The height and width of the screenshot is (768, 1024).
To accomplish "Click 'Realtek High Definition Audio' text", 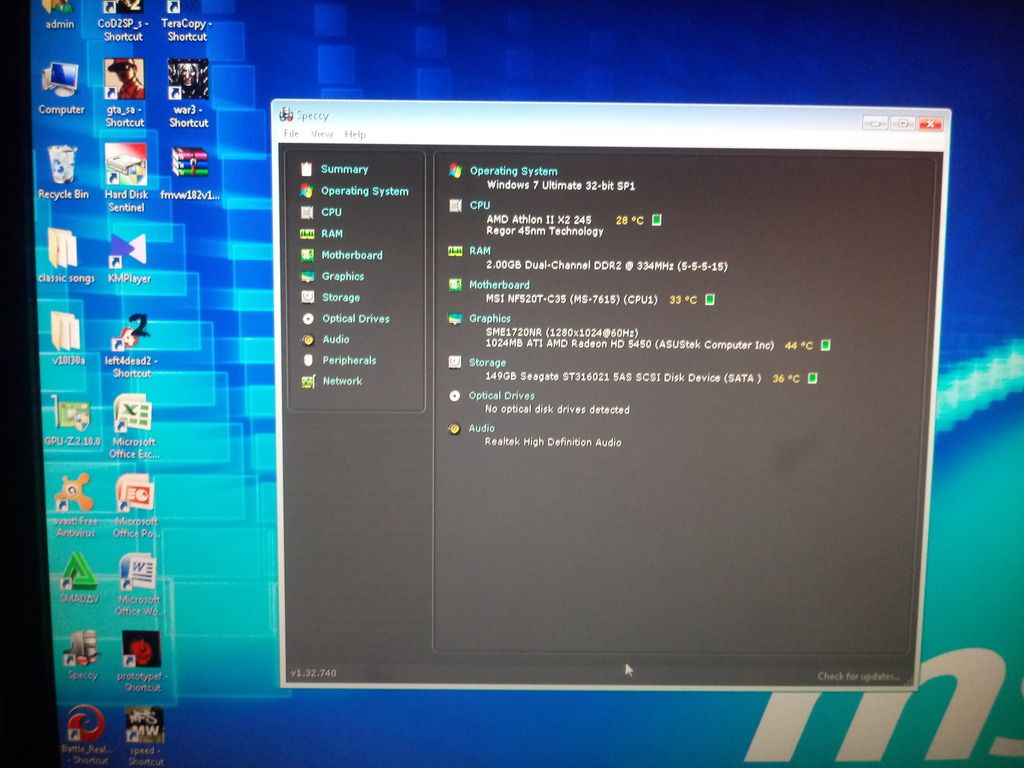I will point(552,442).
